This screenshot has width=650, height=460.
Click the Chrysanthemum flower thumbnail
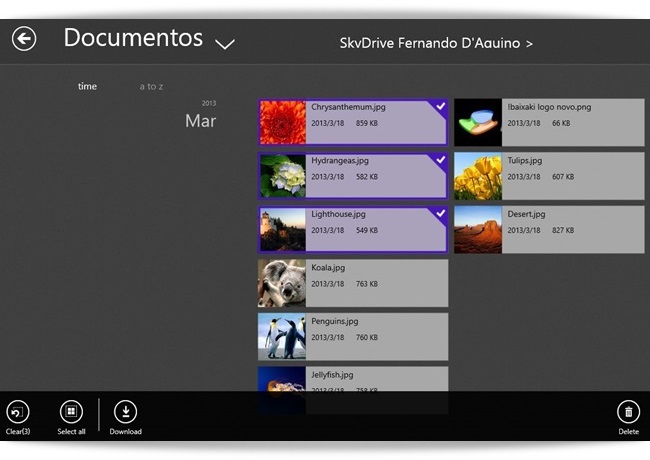tap(283, 122)
